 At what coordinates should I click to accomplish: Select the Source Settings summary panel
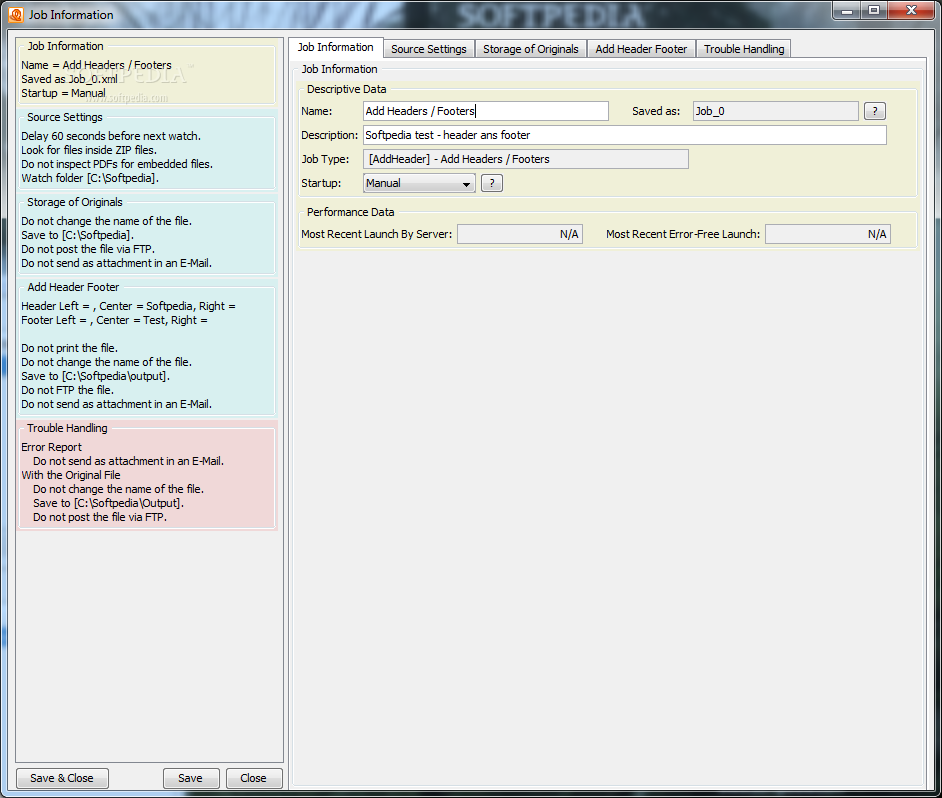147,149
